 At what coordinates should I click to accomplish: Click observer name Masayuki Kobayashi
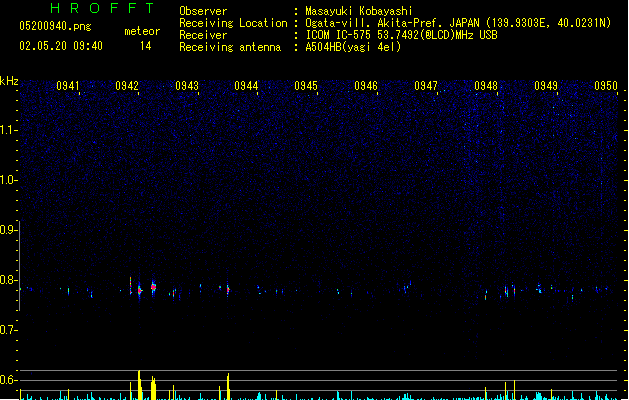[359, 11]
